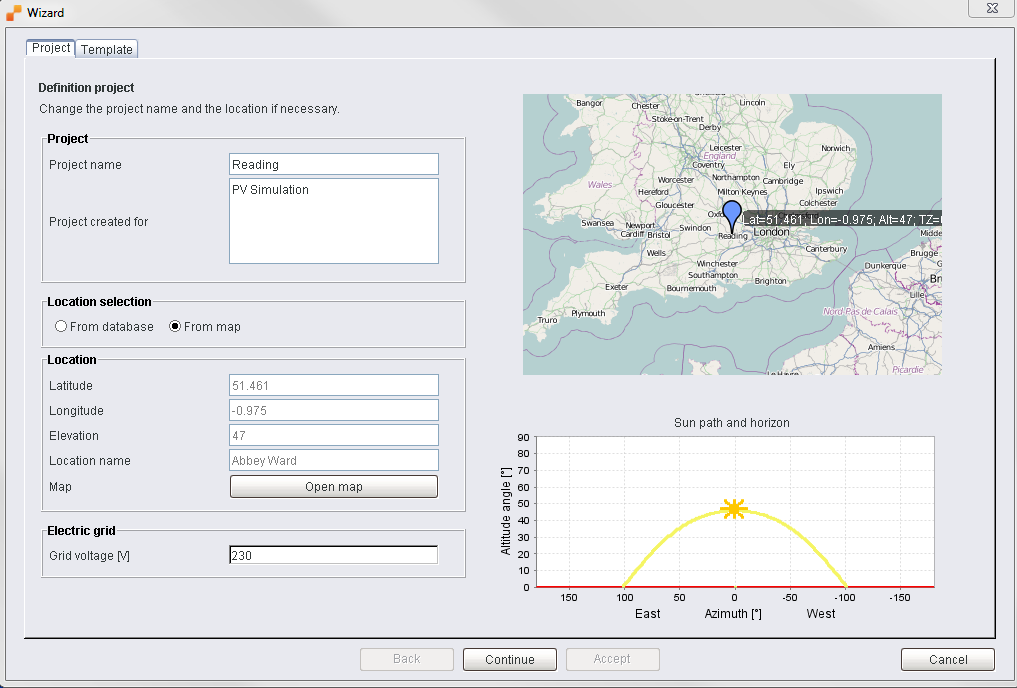Click the Wizard app icon in title bar
Image resolution: width=1017 pixels, height=688 pixels.
pyautogui.click(x=13, y=13)
